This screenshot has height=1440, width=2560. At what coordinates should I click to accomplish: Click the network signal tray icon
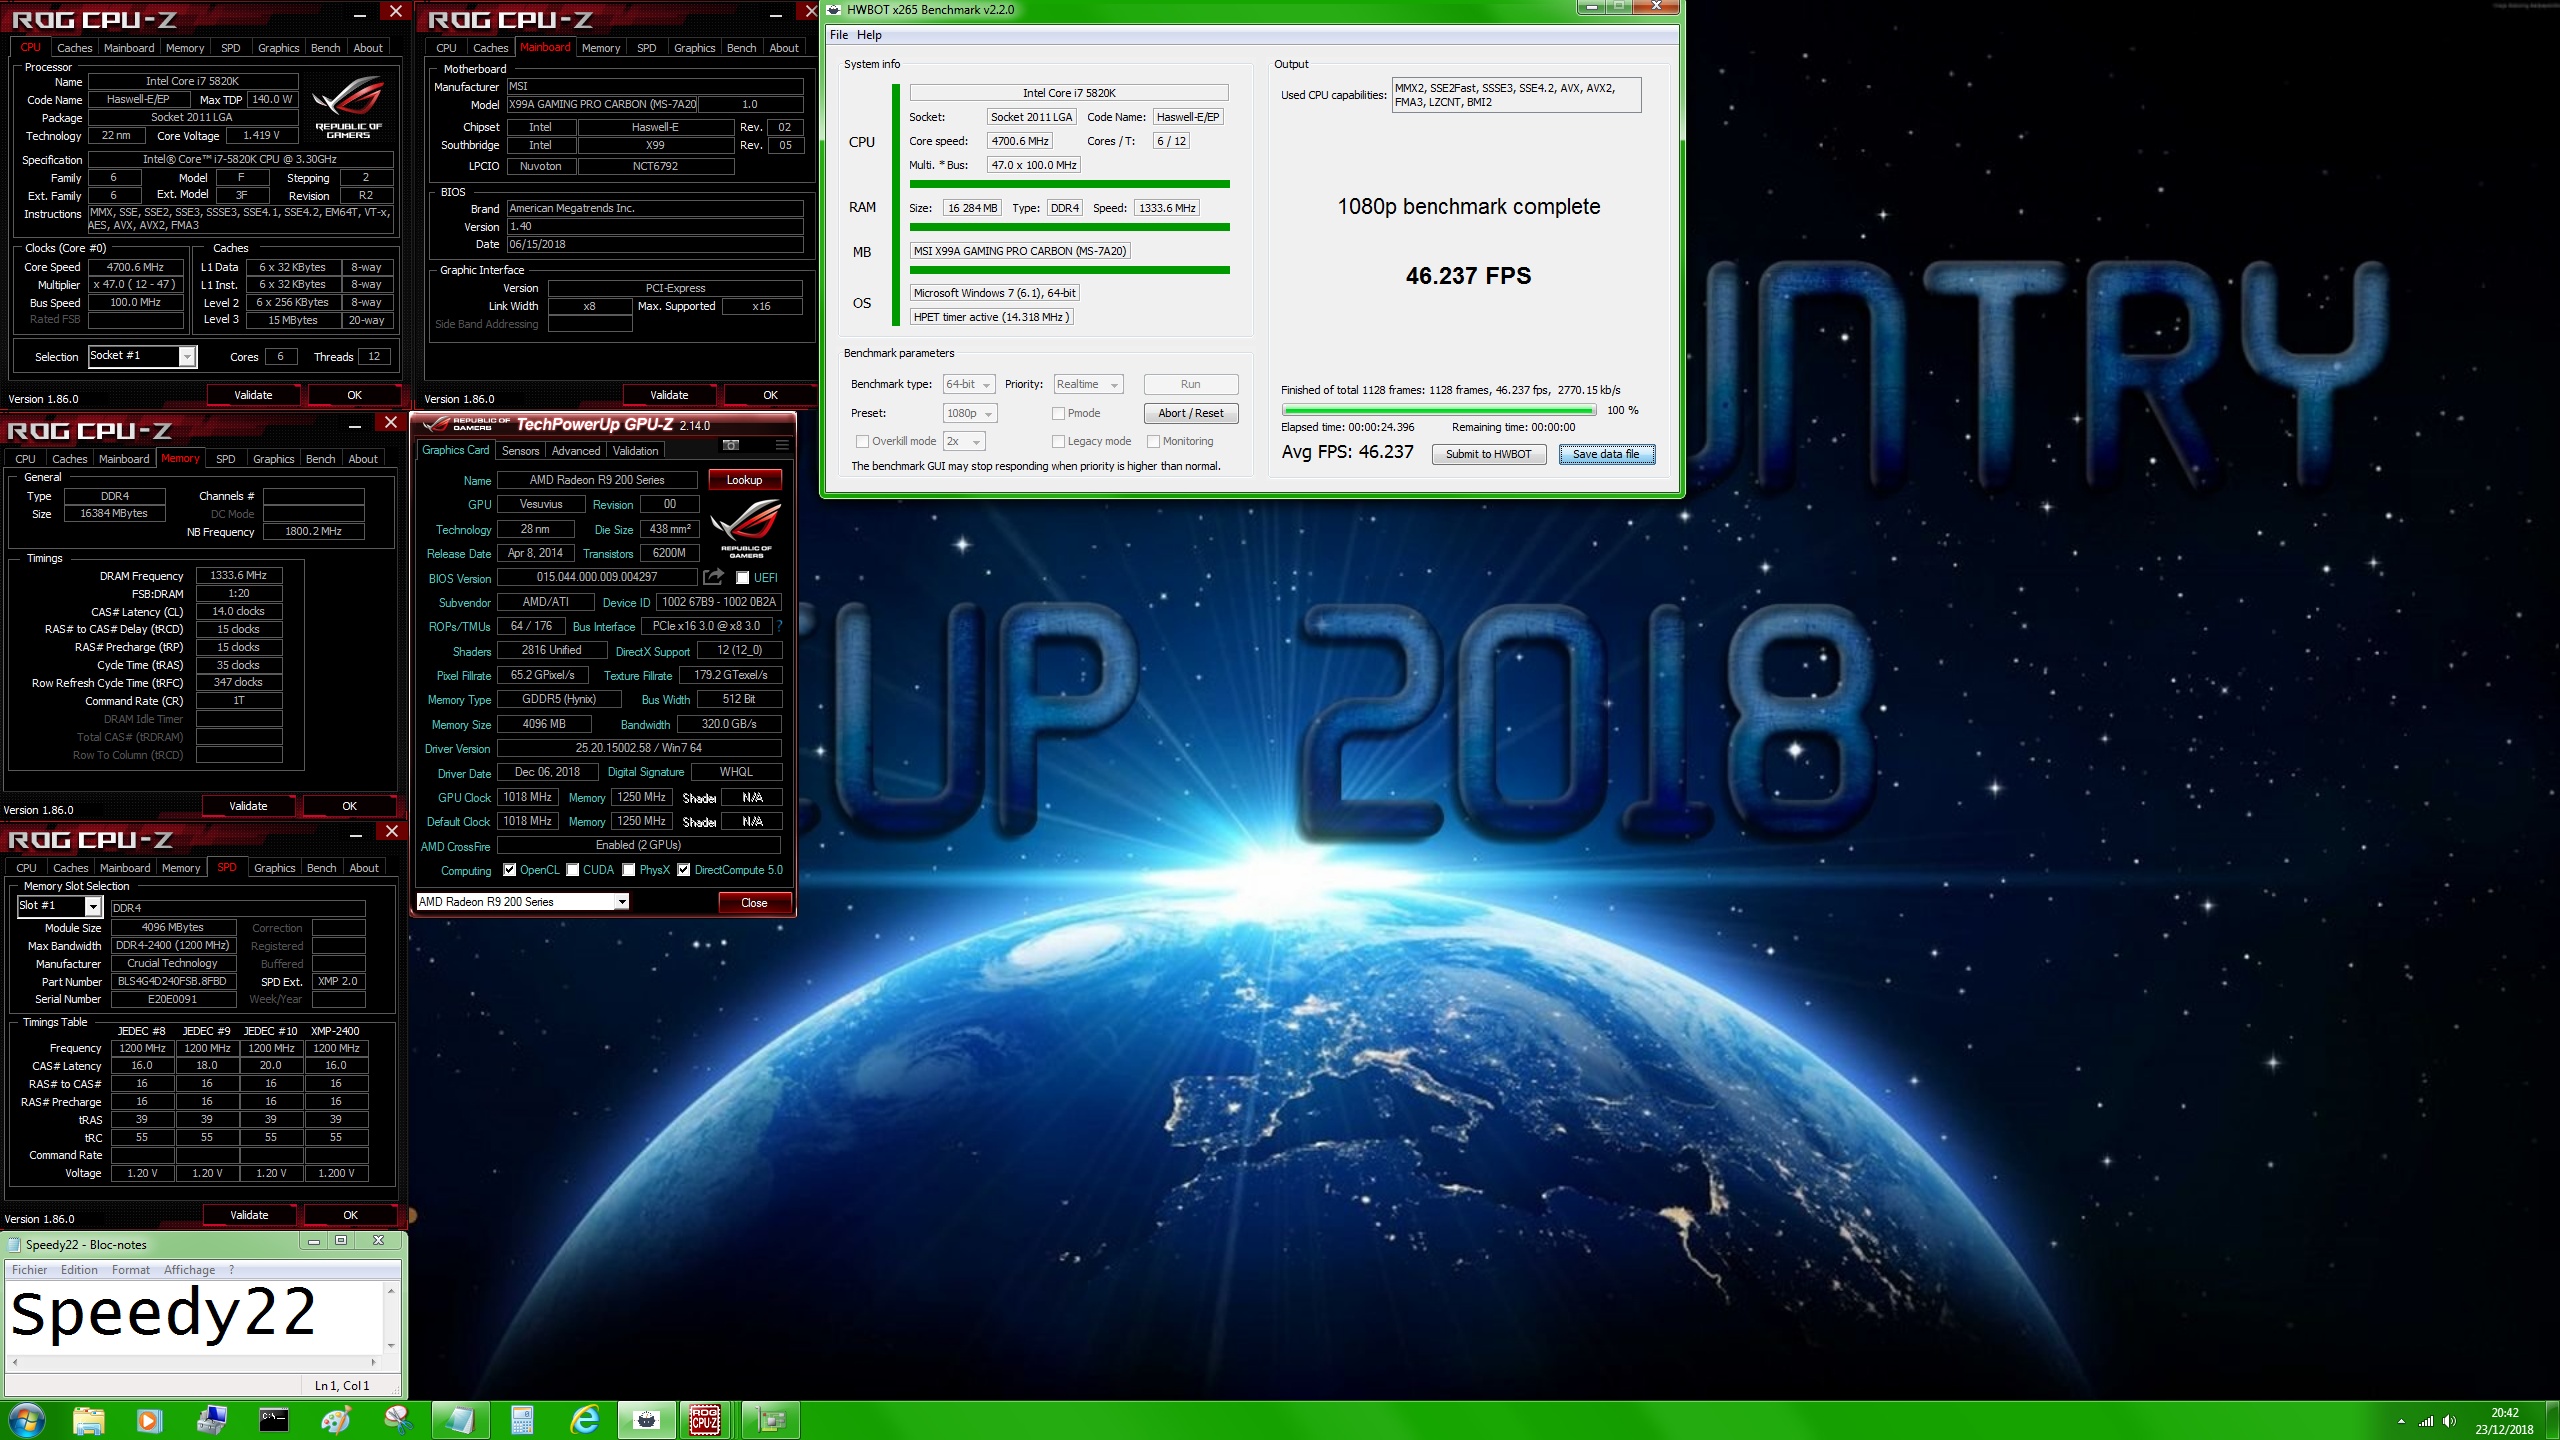click(2426, 1421)
